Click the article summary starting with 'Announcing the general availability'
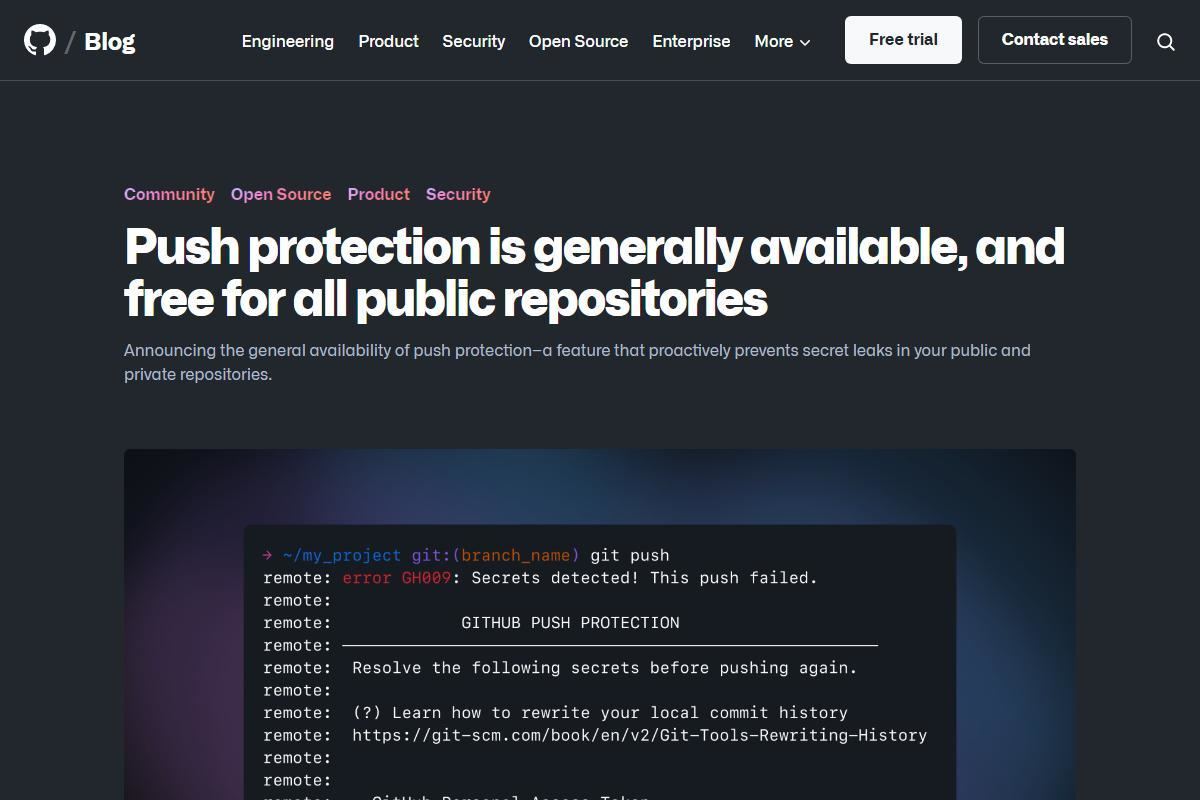Image resolution: width=1200 pixels, height=800 pixels. (x=577, y=362)
